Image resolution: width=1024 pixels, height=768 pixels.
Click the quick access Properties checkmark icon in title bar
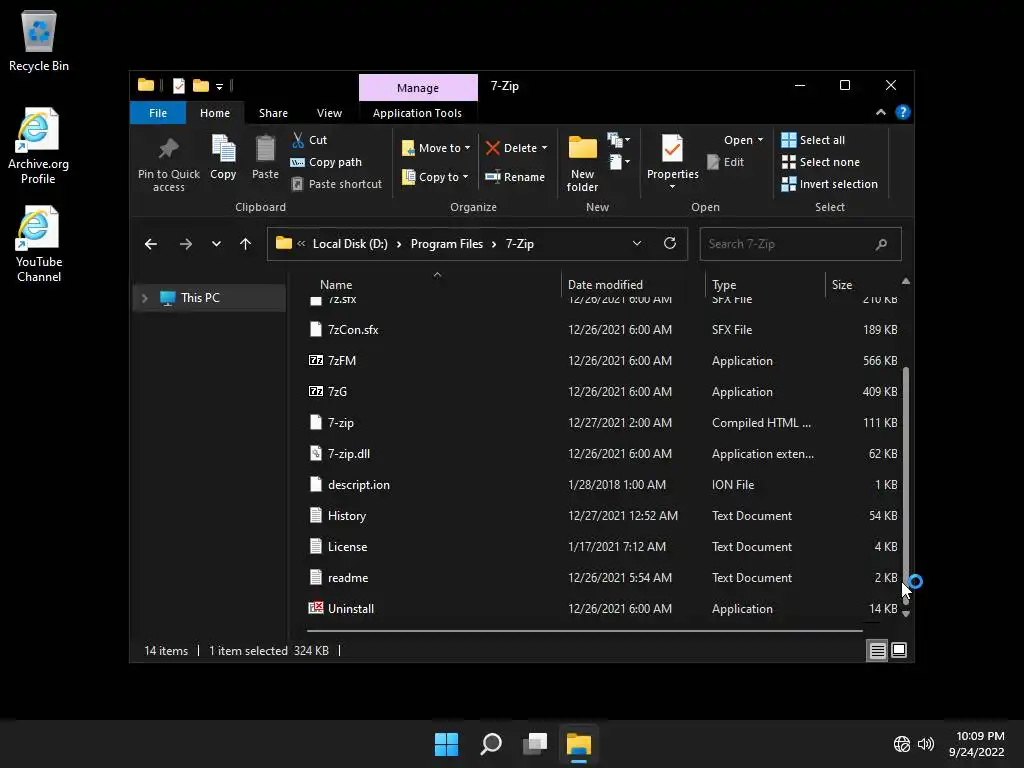pos(178,86)
